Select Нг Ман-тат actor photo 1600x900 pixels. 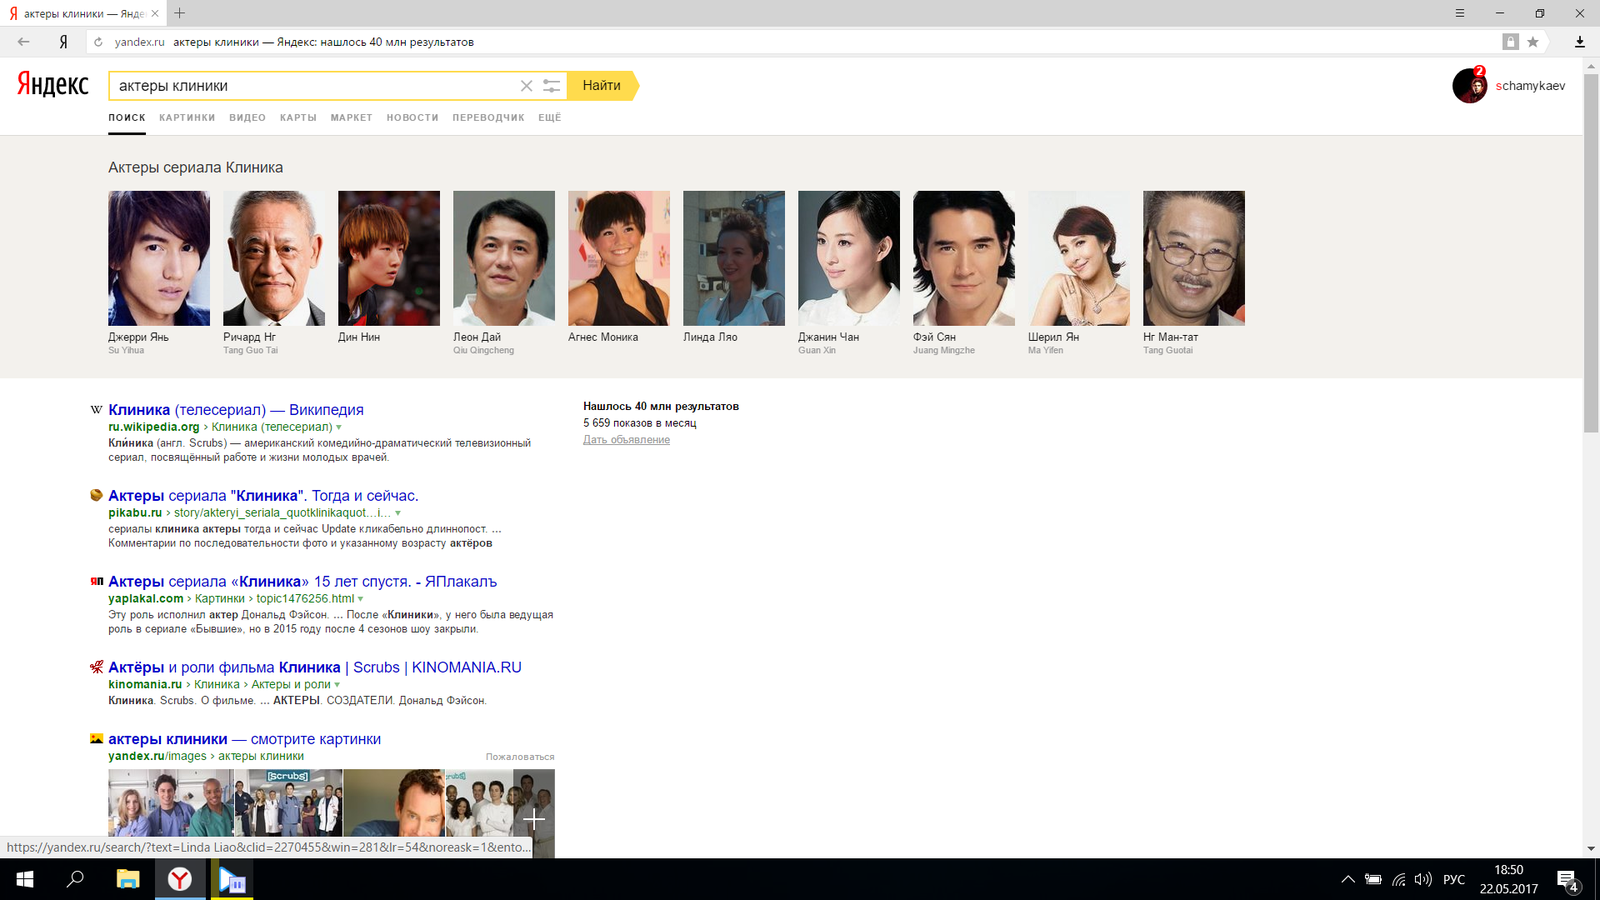[1194, 258]
